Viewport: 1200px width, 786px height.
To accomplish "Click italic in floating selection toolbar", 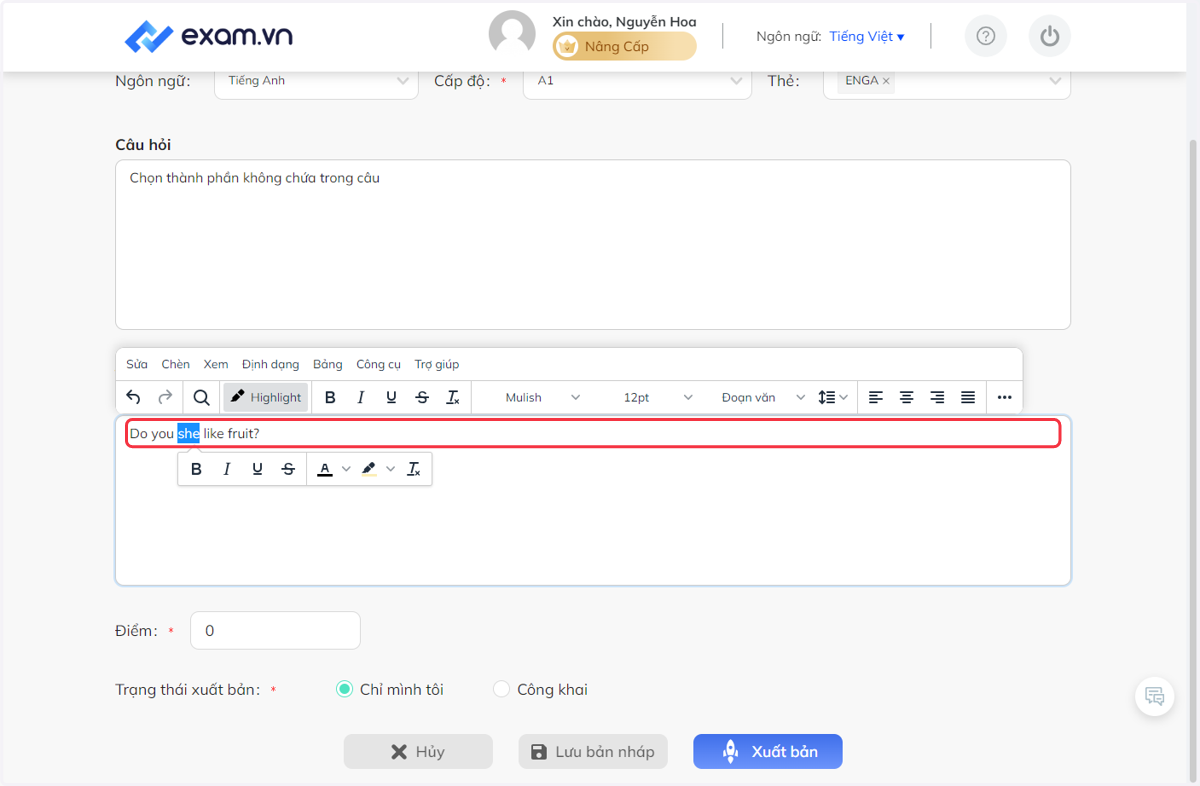I will pos(227,469).
